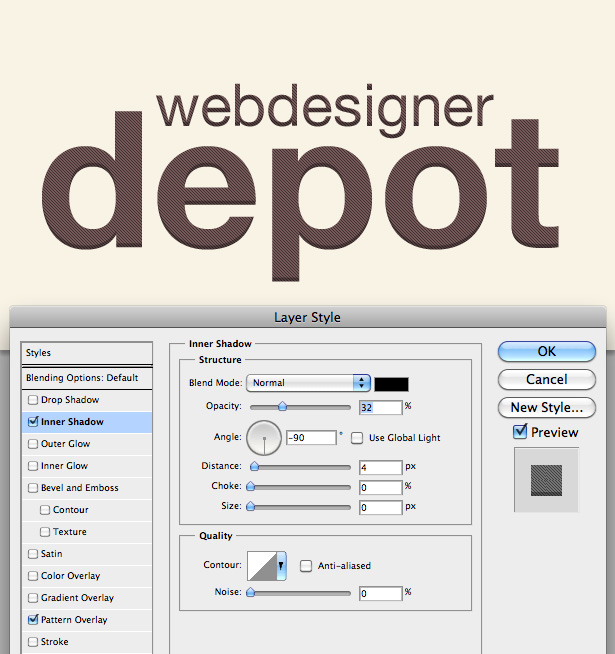Enable the Drop Shadow checkbox
This screenshot has width=615, height=654.
point(33,400)
